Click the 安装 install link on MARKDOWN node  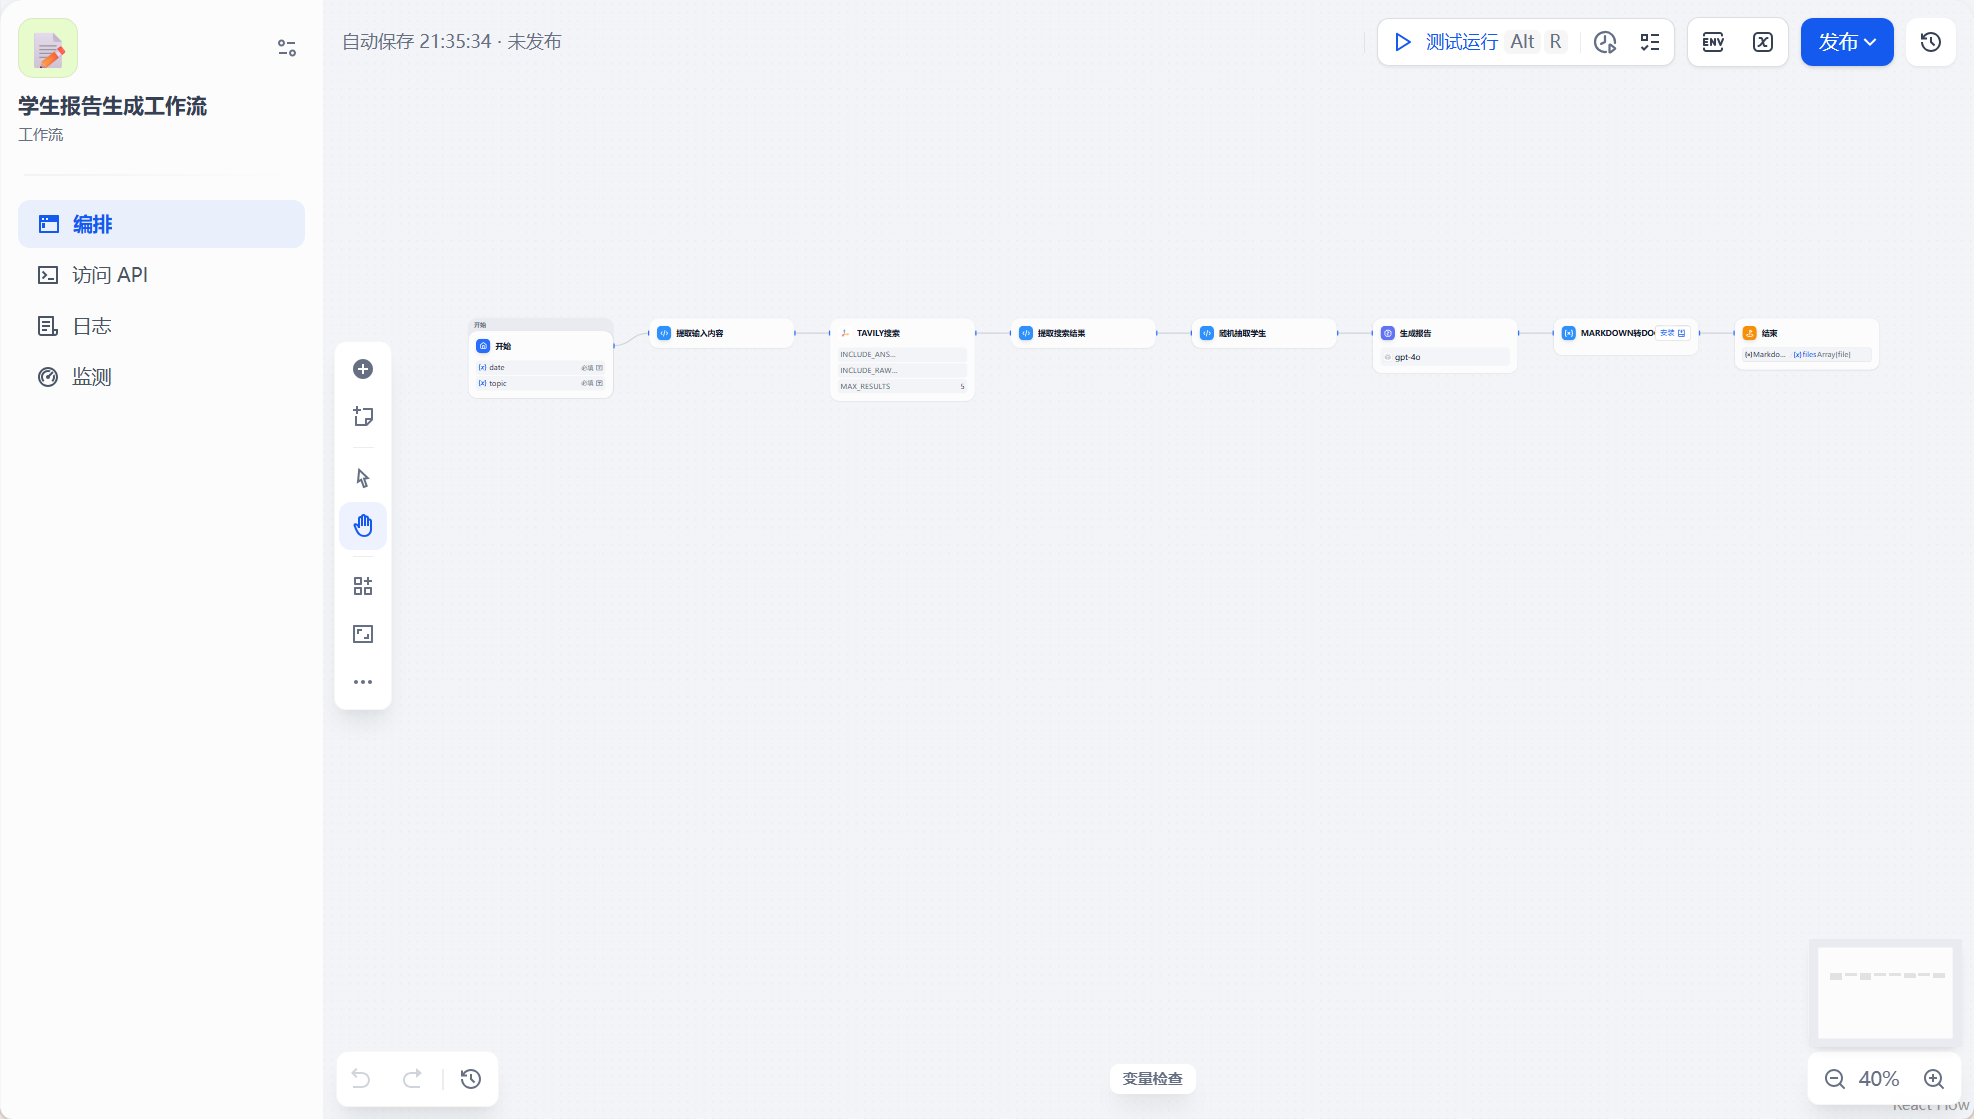[x=1673, y=333]
